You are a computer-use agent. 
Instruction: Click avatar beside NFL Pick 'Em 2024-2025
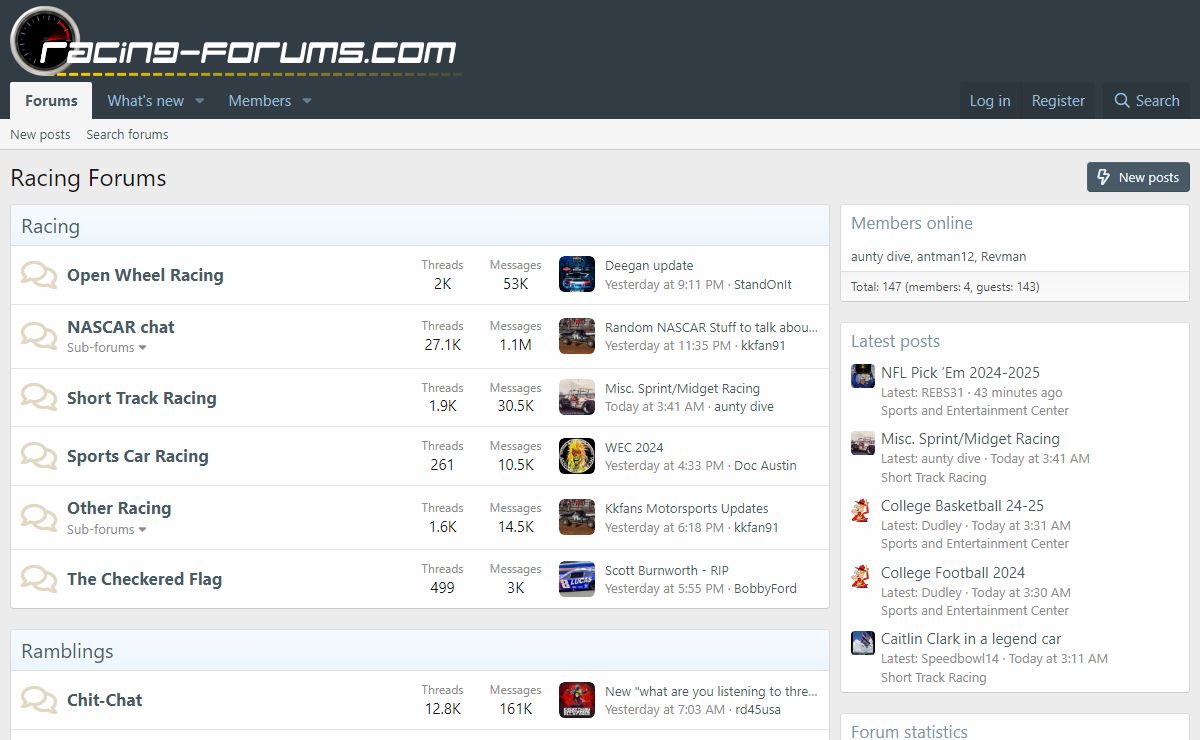[862, 376]
